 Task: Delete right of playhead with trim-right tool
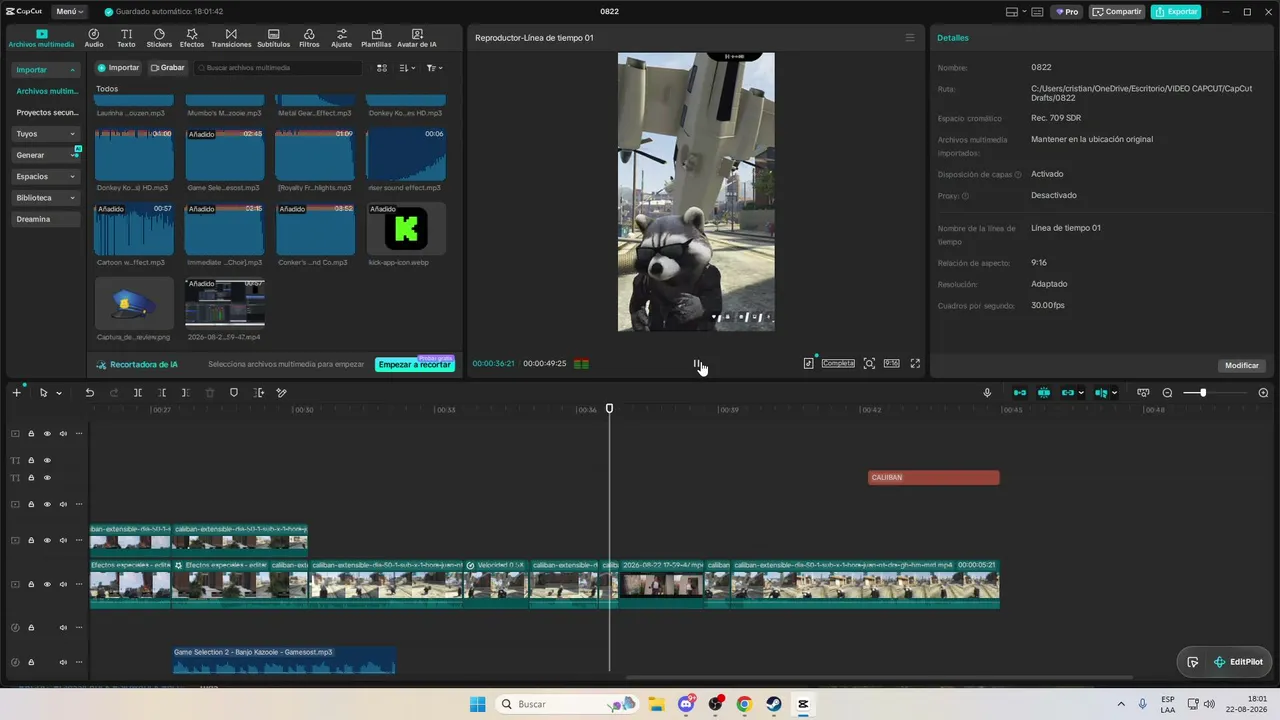(x=186, y=393)
